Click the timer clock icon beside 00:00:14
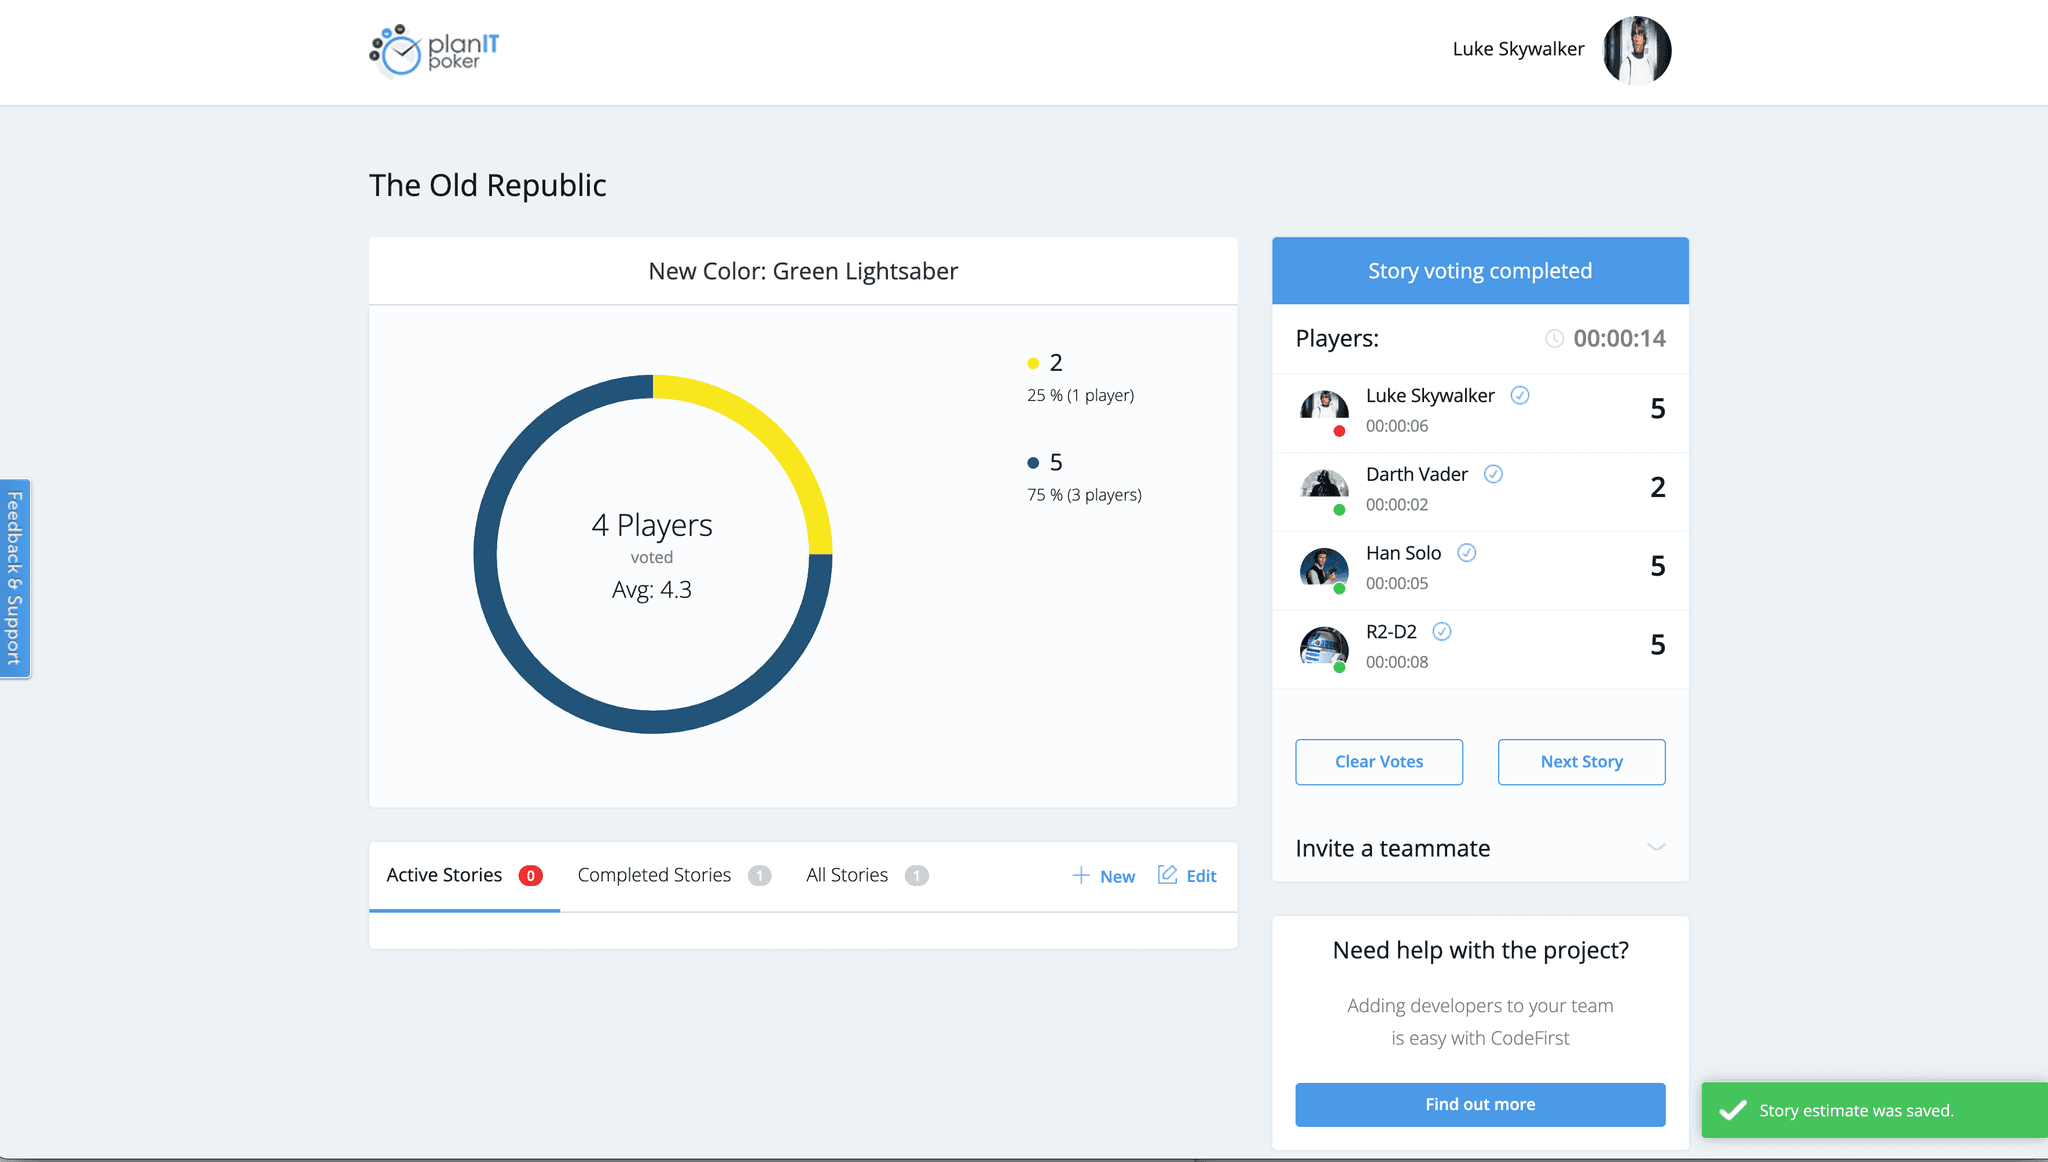 click(1554, 339)
